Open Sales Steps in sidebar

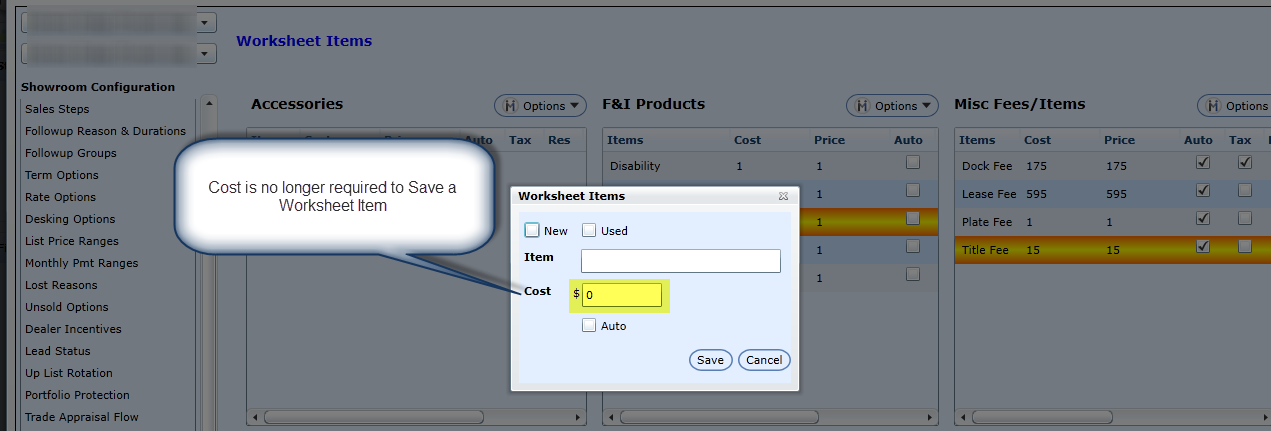tap(57, 109)
